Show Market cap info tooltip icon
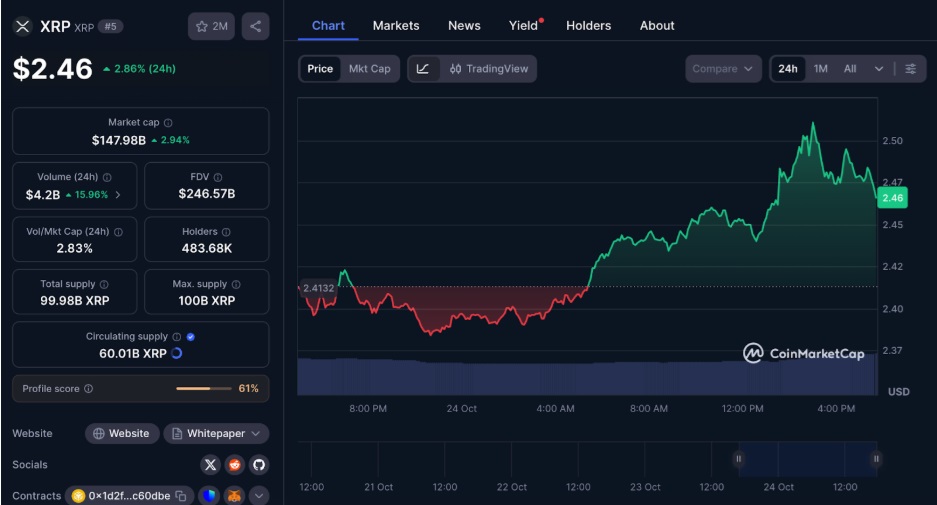 168,123
